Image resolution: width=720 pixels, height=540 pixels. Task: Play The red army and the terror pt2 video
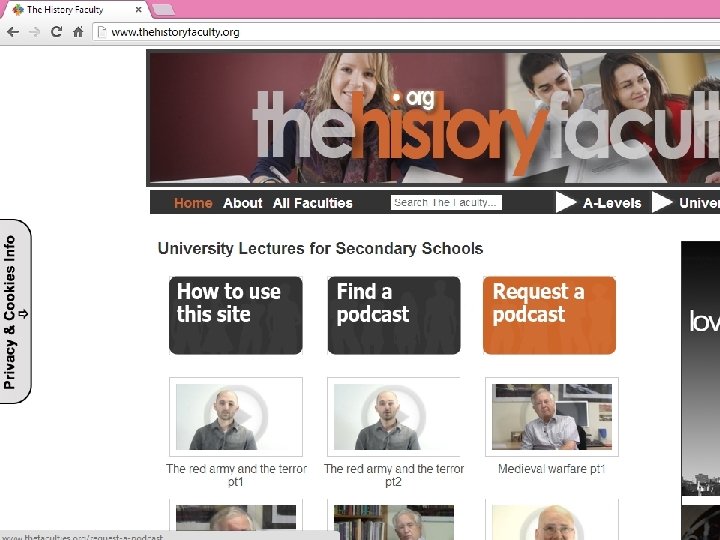(394, 417)
